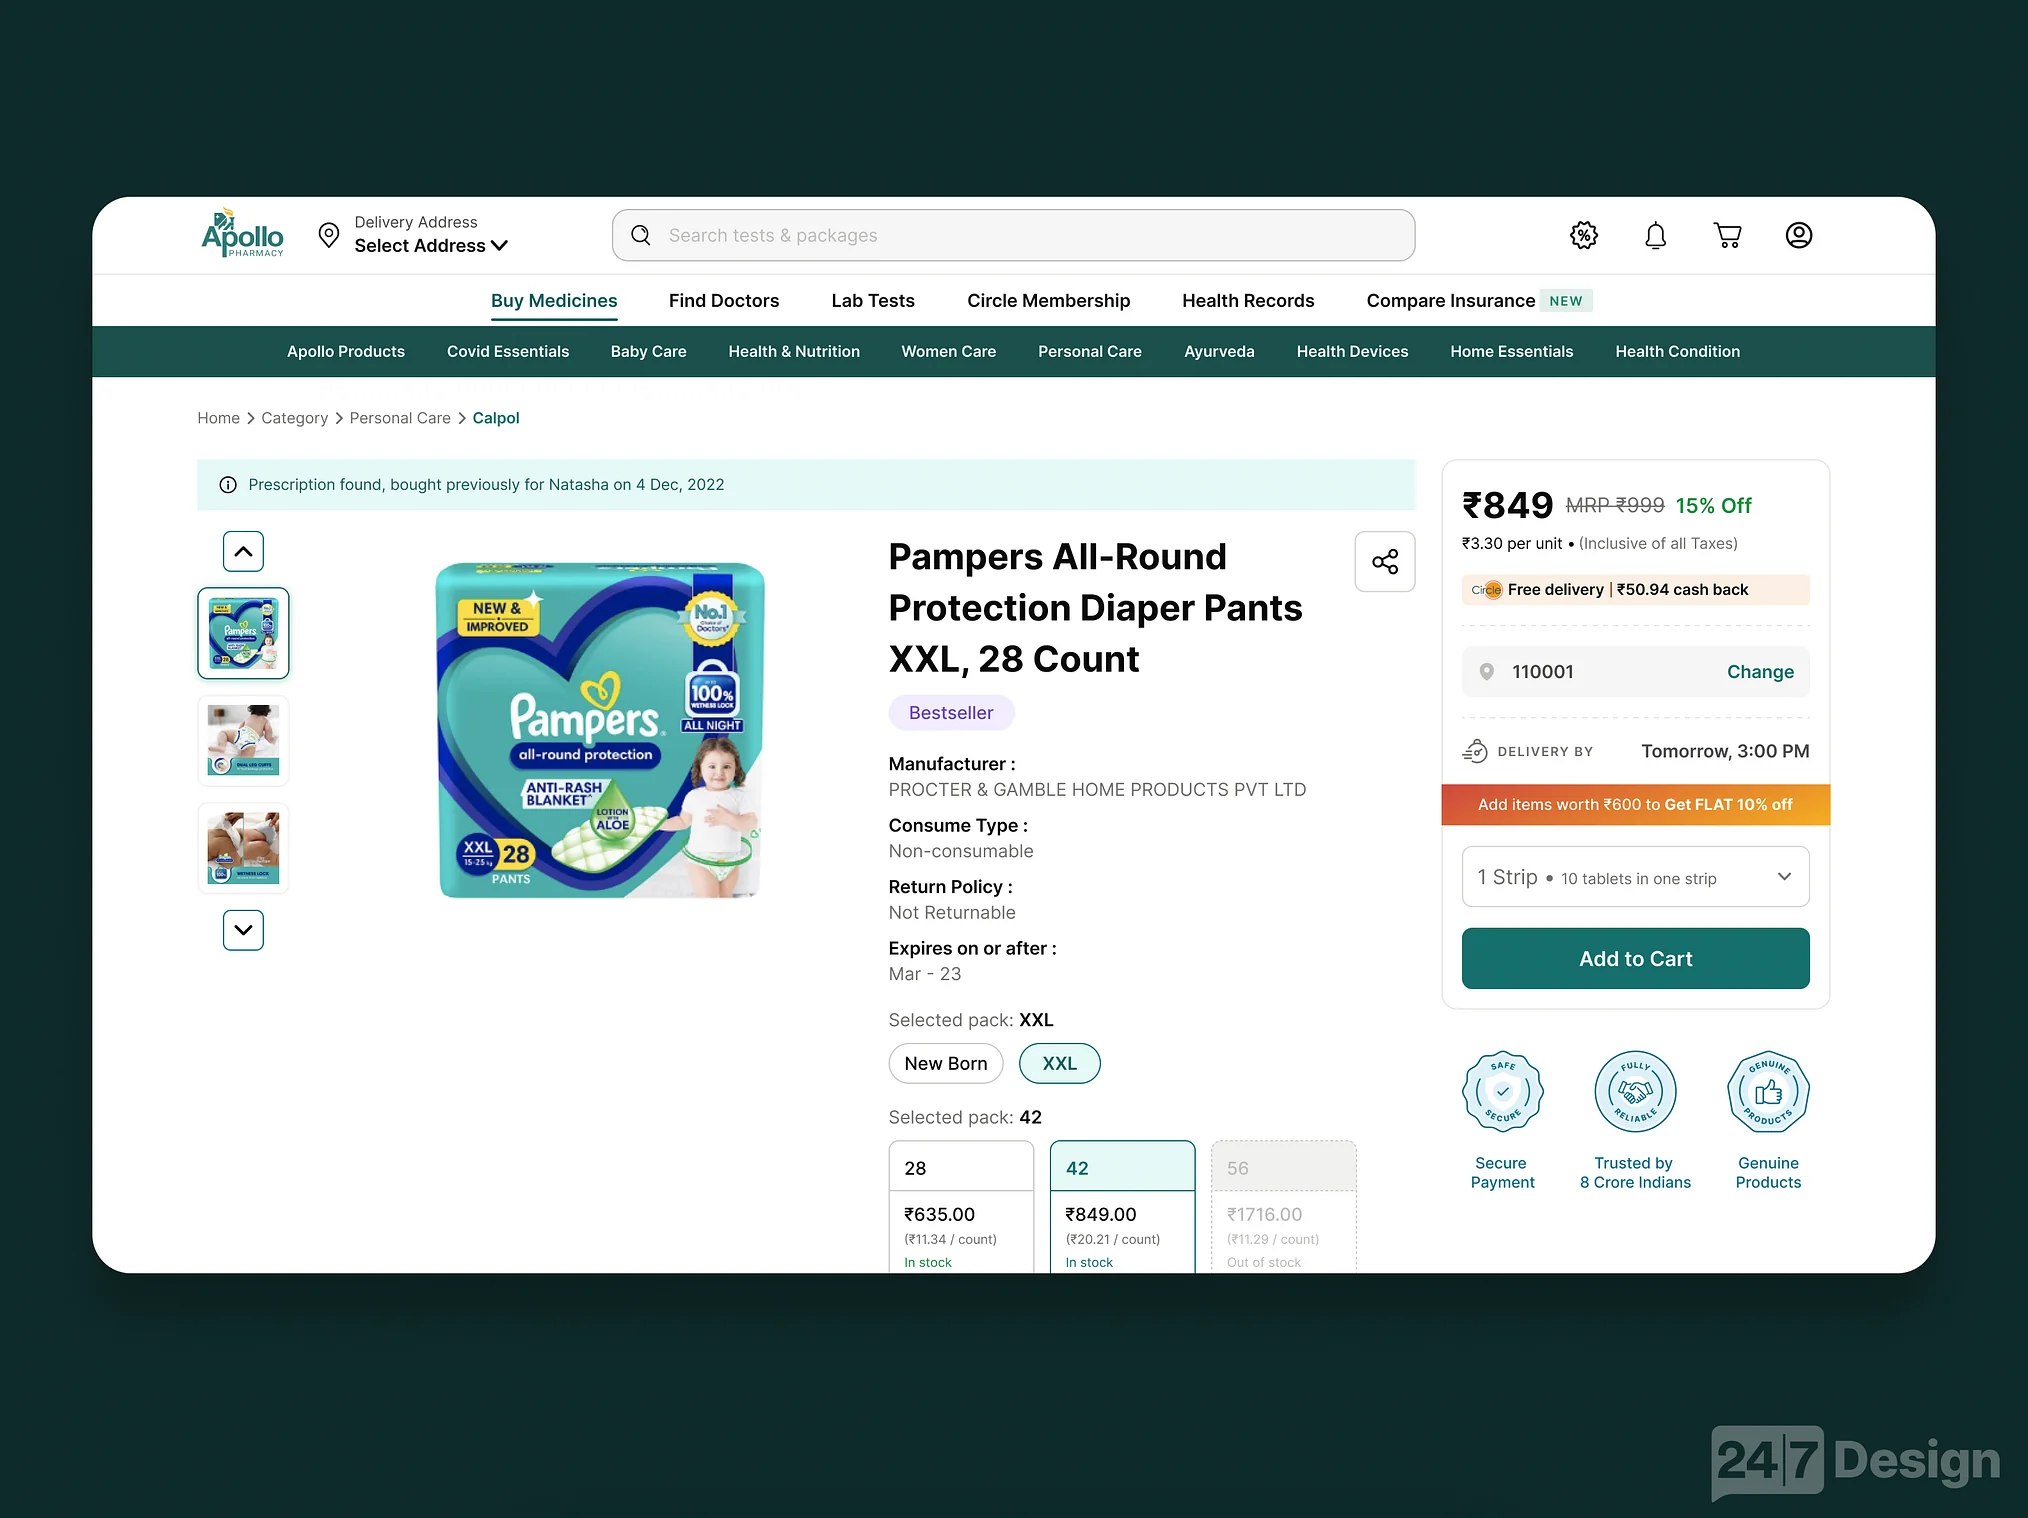The image size is (2028, 1518).
Task: Click the prescription info icon
Action: point(228,485)
